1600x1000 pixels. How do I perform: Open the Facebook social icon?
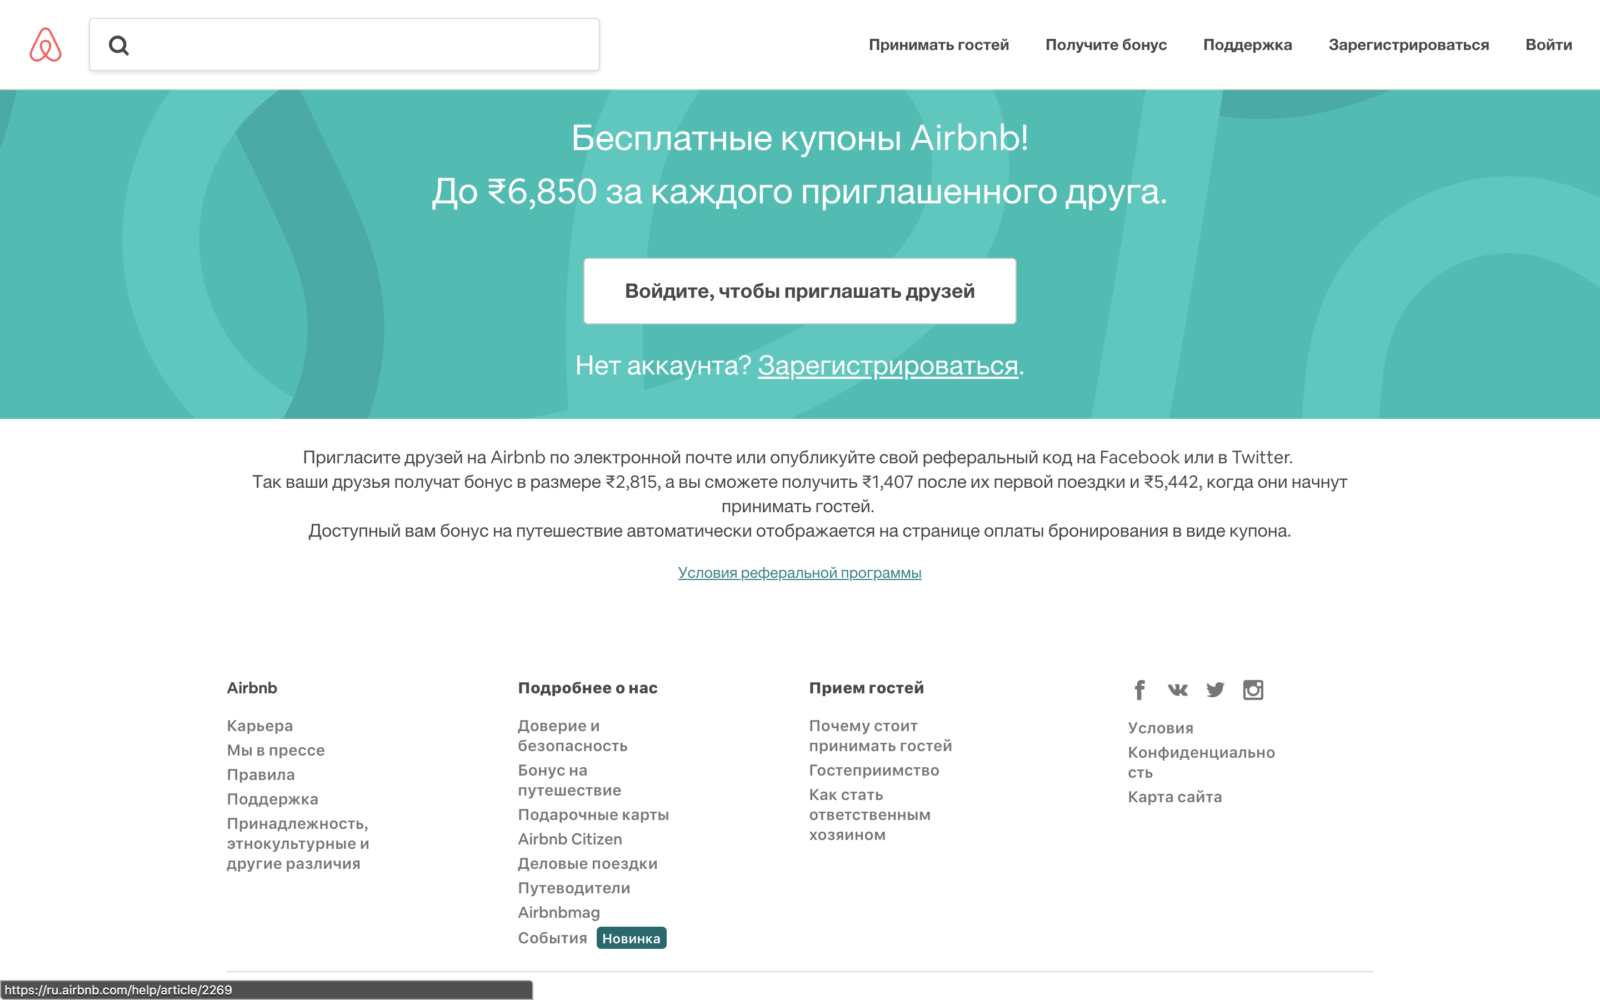(x=1139, y=690)
